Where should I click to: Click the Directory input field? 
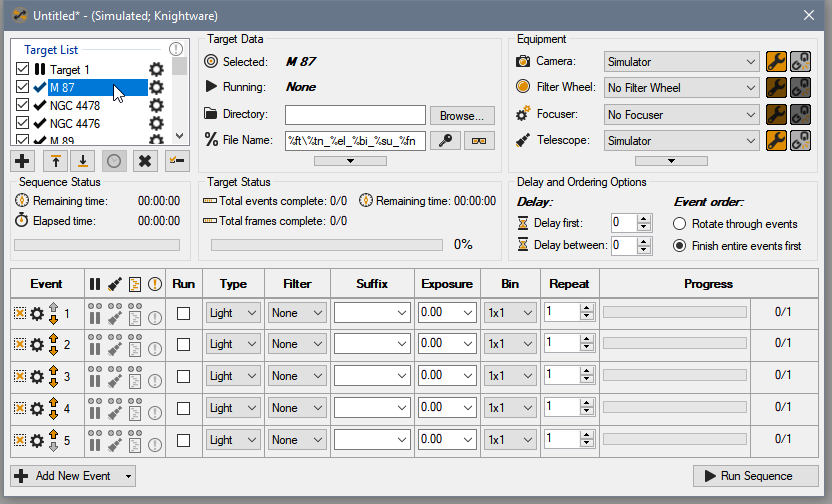(355, 115)
